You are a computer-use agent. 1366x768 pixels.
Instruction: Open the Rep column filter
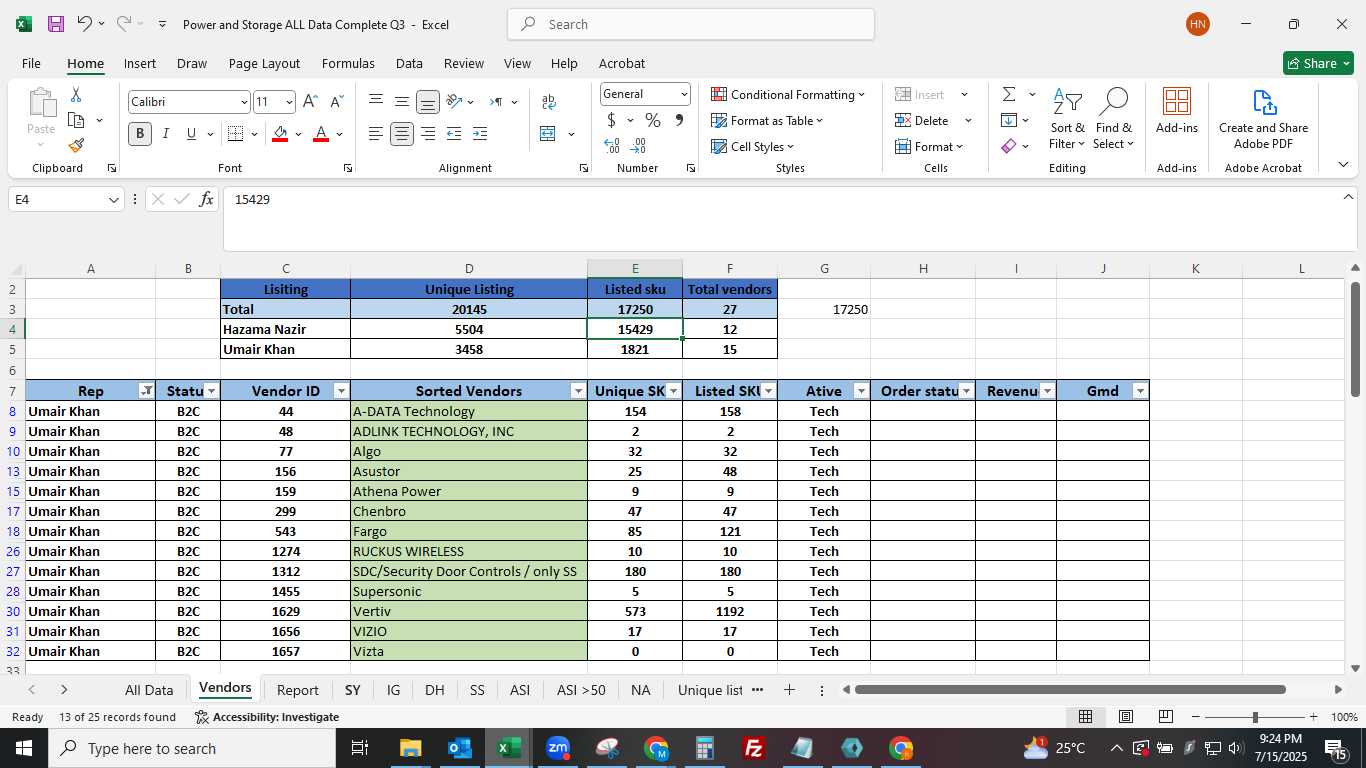tap(146, 391)
